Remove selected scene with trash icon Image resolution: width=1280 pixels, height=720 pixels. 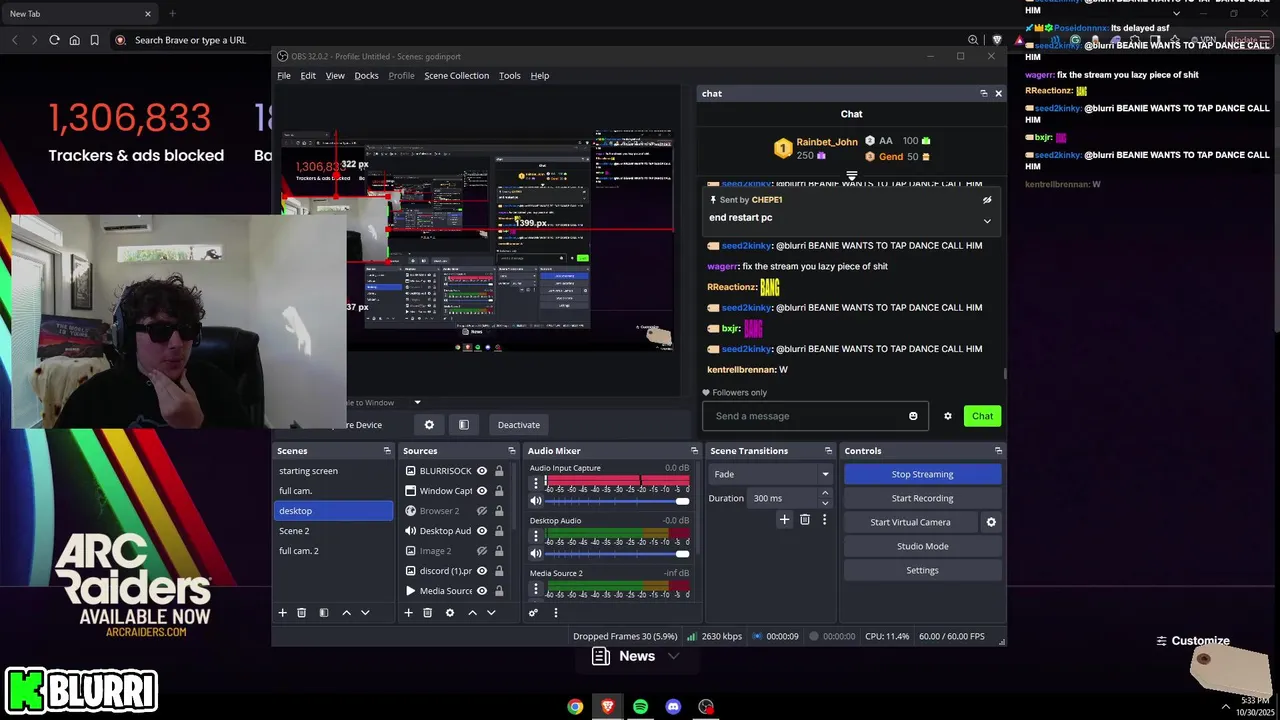301,612
